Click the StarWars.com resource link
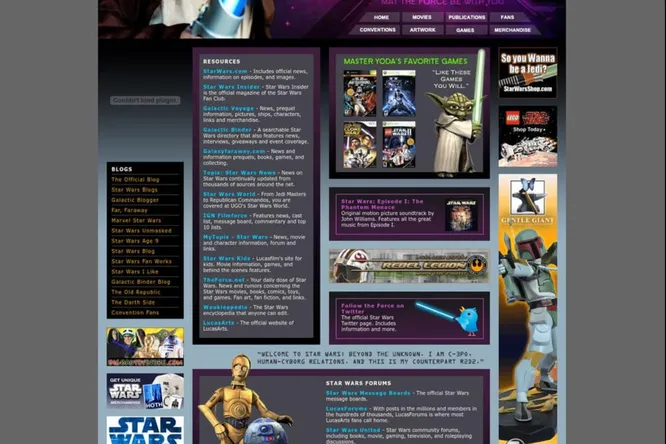Screen dimensions: 666x444 pyautogui.click(x=225, y=71)
